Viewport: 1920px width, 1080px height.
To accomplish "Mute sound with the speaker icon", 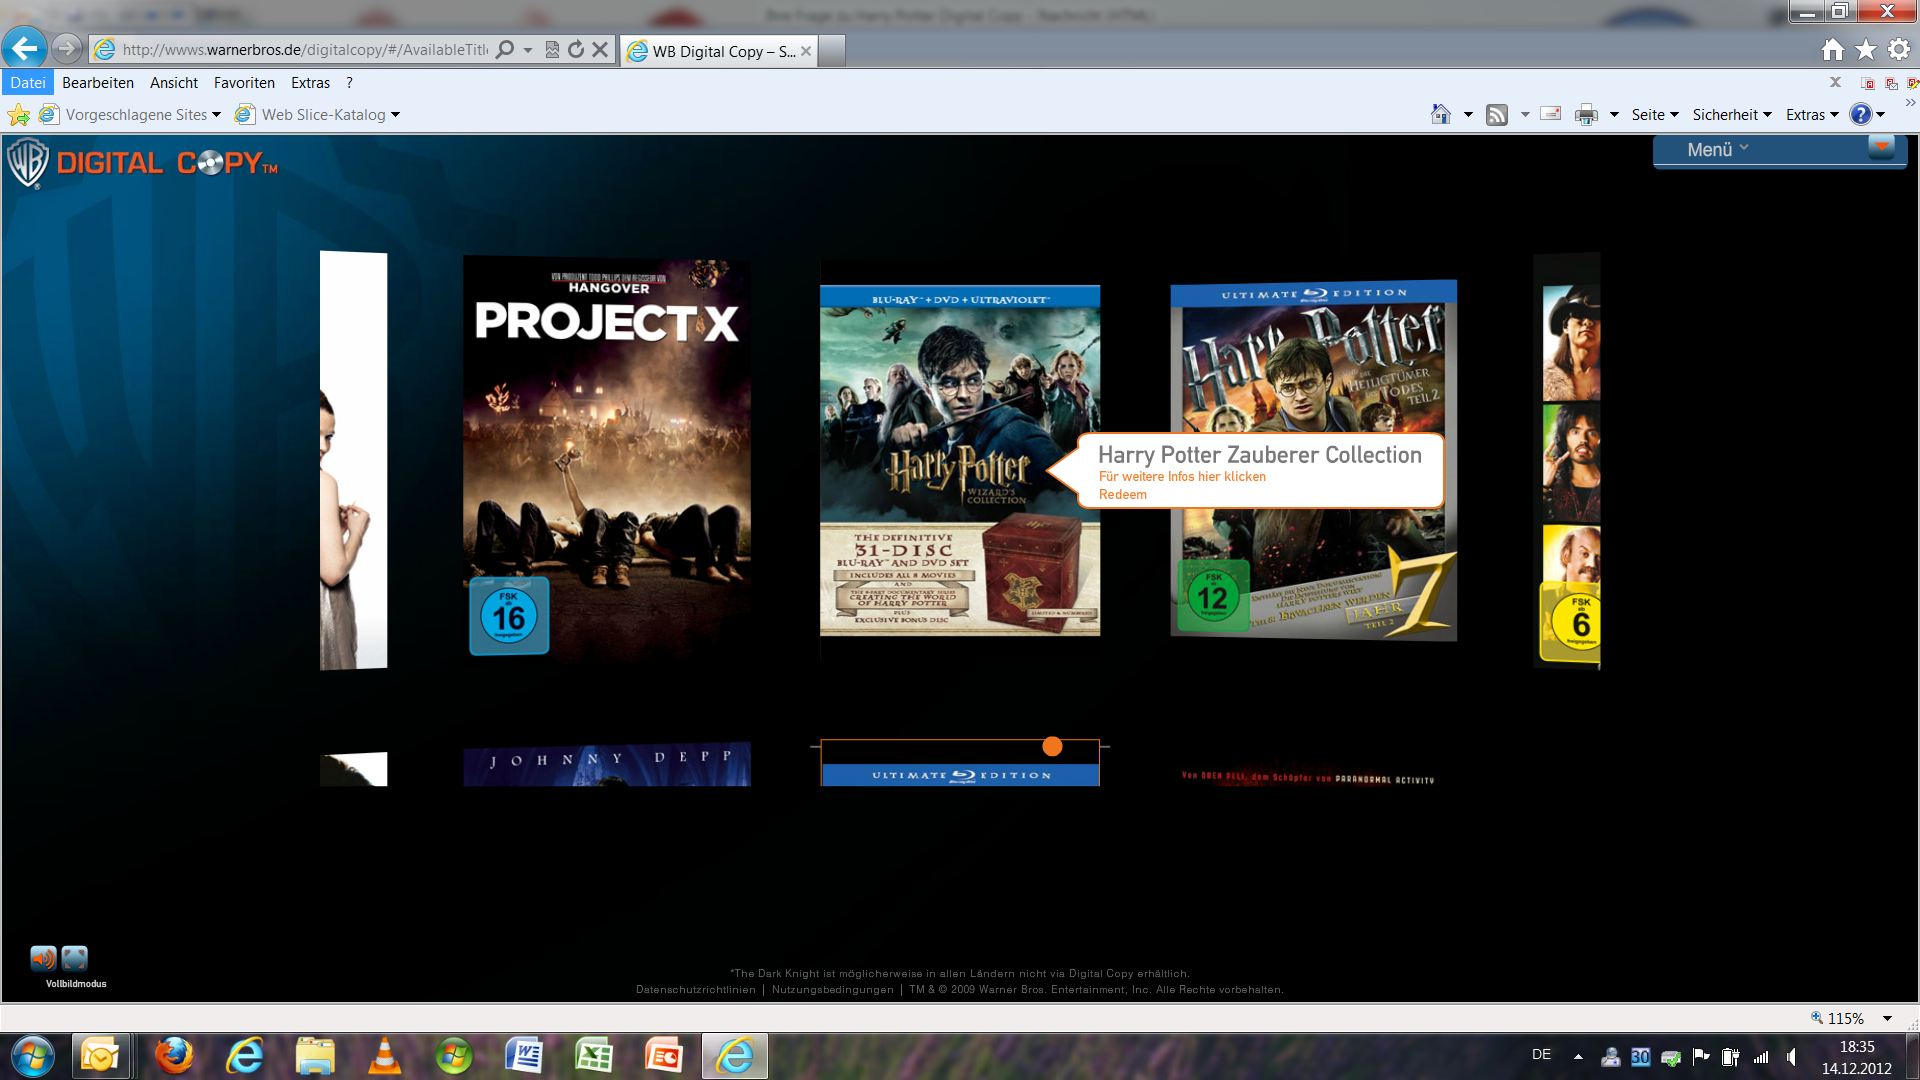I will [x=43, y=958].
